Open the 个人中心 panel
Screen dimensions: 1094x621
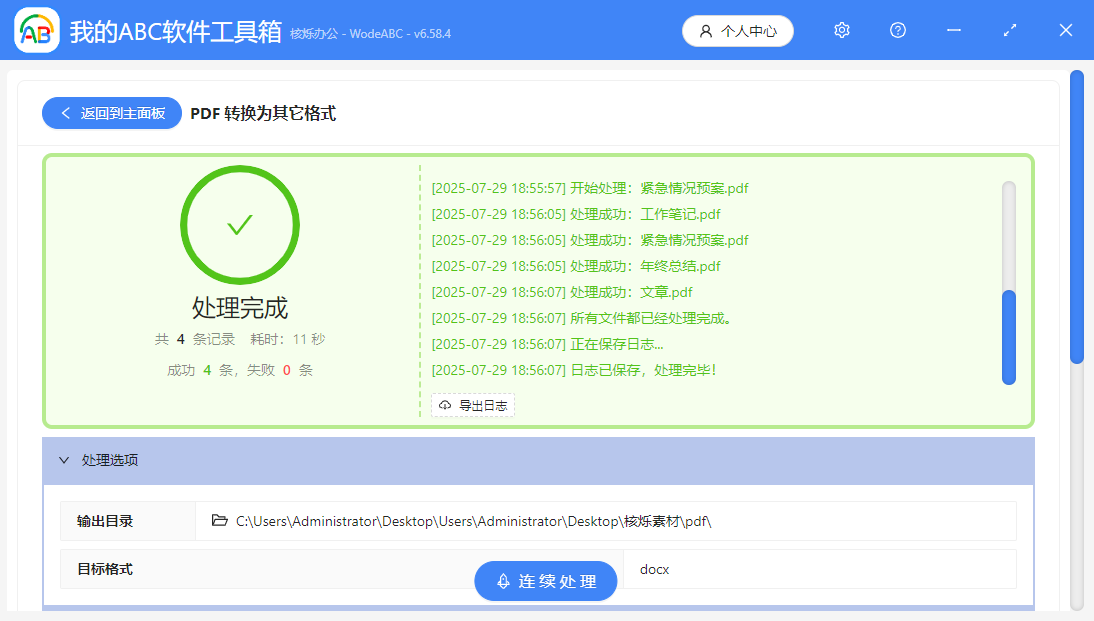[738, 30]
